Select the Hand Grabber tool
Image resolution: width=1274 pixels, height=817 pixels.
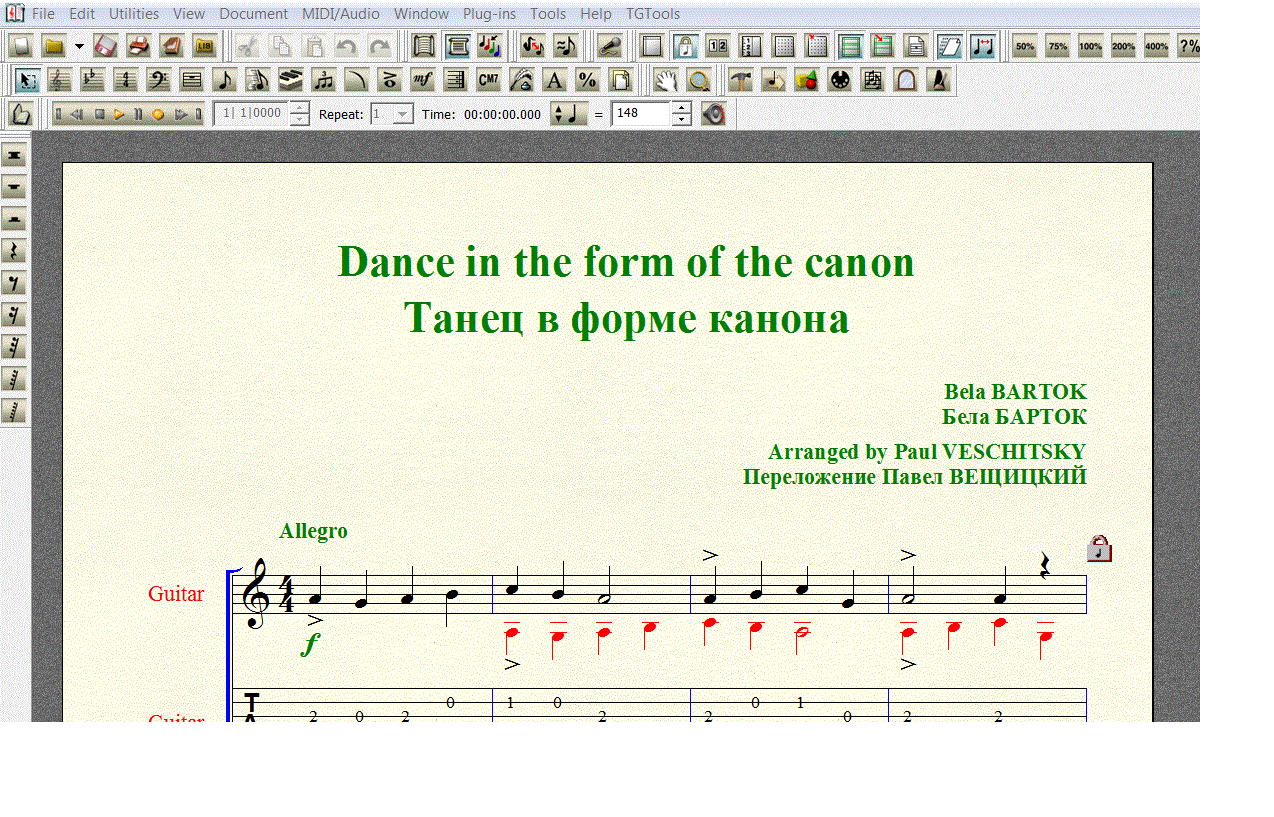[x=666, y=80]
